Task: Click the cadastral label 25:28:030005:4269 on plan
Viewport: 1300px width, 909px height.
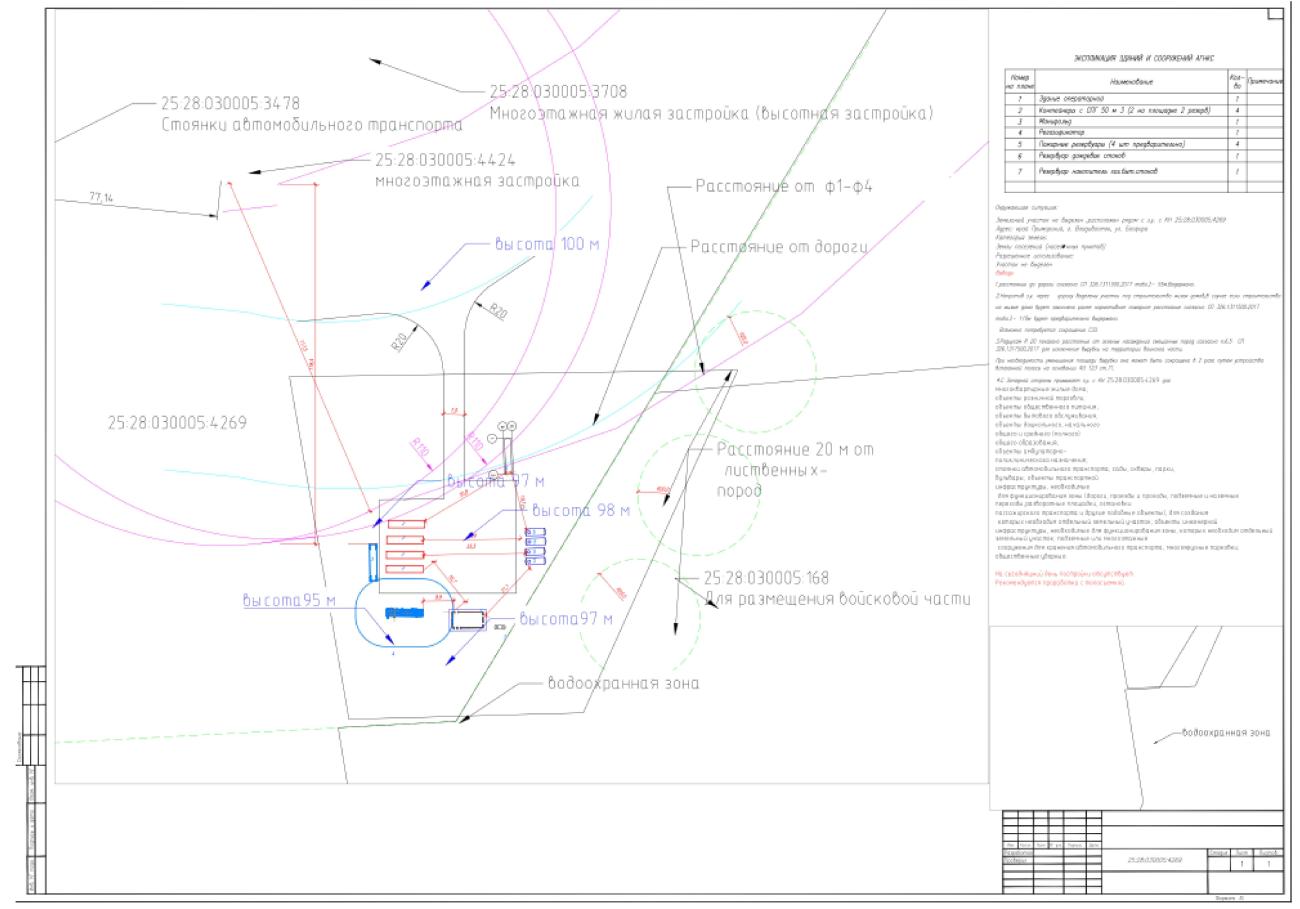Action: [x=177, y=423]
